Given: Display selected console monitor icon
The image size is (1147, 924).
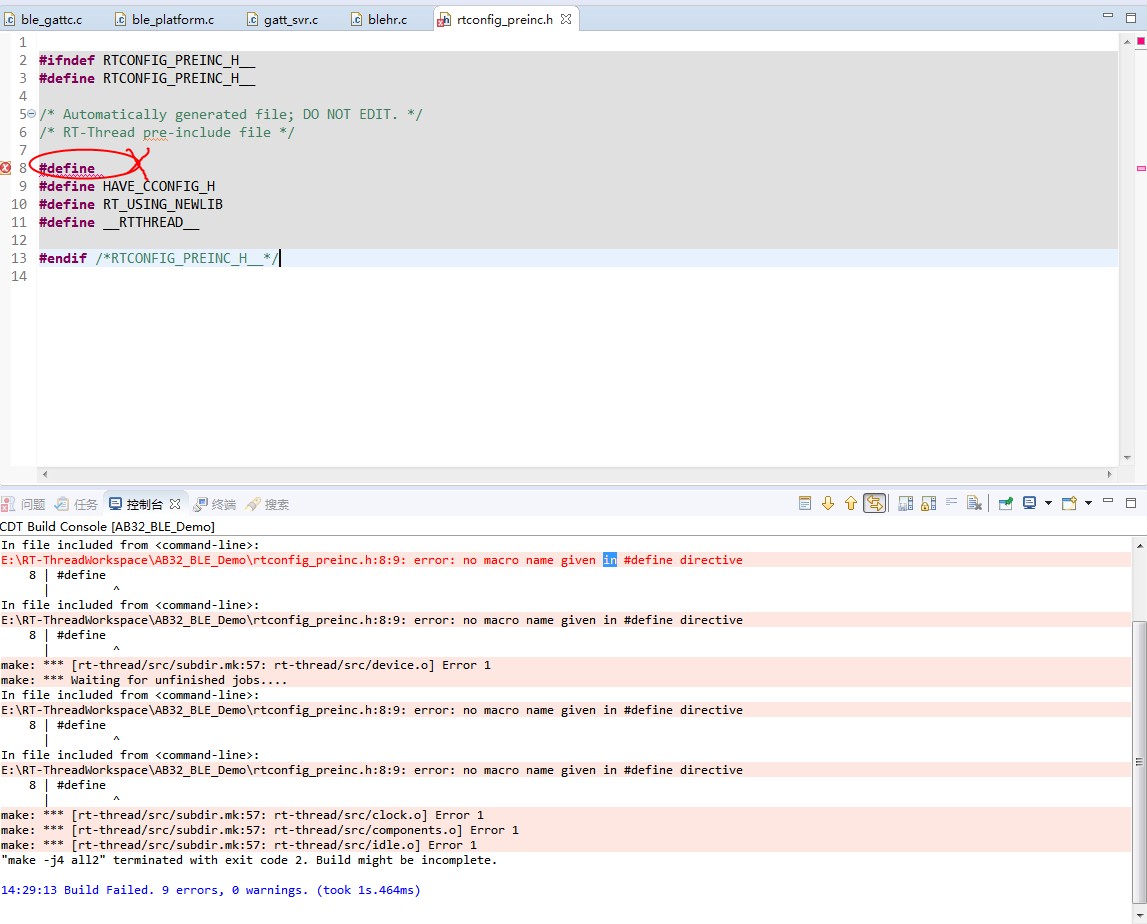Looking at the screenshot, I should [x=1030, y=503].
